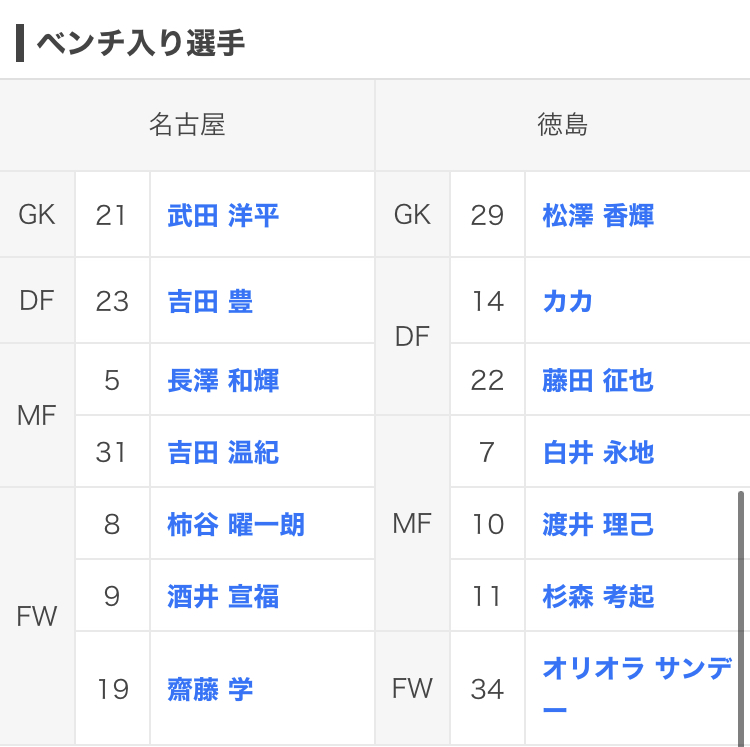The image size is (750, 747).
Task: Click the ベンチ入り選手 section heading
Action: 140,43
